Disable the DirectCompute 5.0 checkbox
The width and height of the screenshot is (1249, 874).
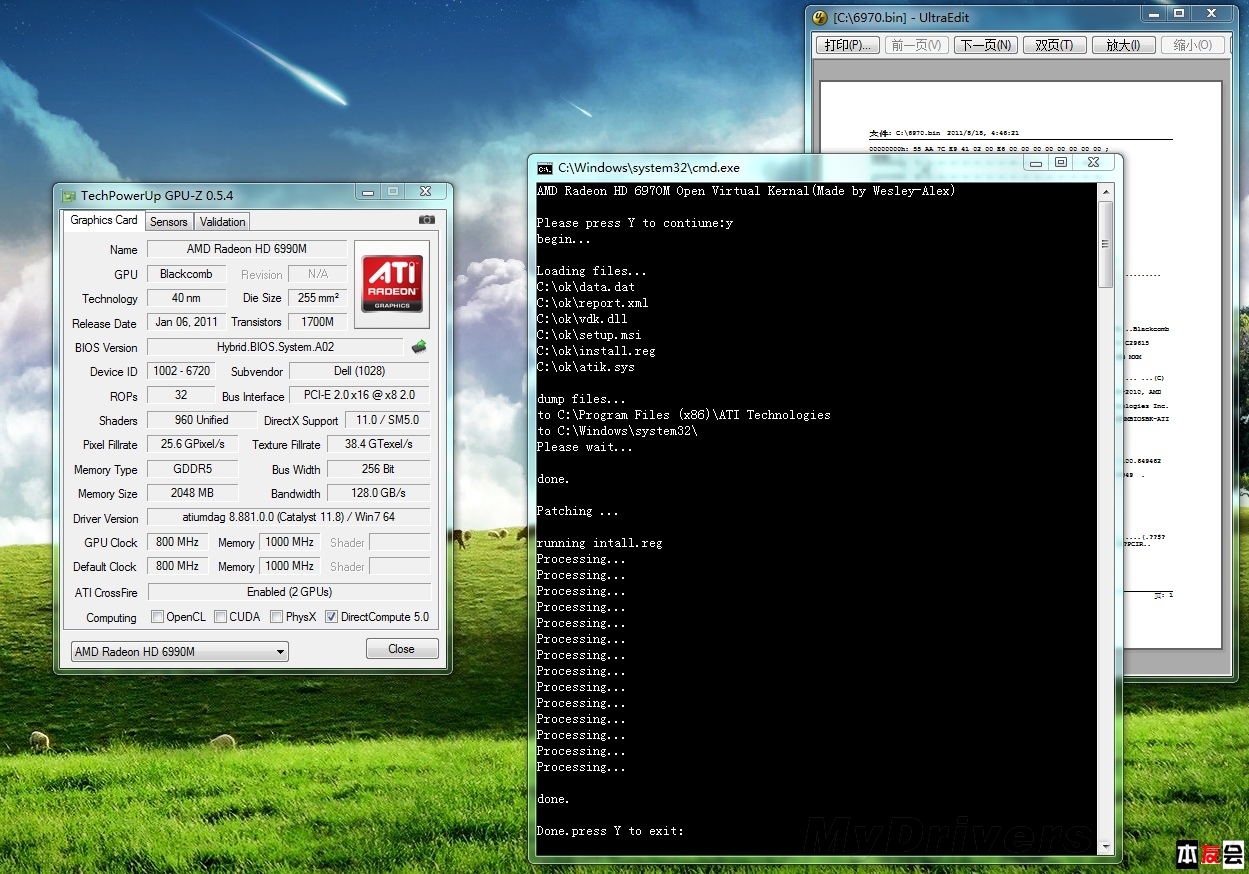pyautogui.click(x=331, y=616)
